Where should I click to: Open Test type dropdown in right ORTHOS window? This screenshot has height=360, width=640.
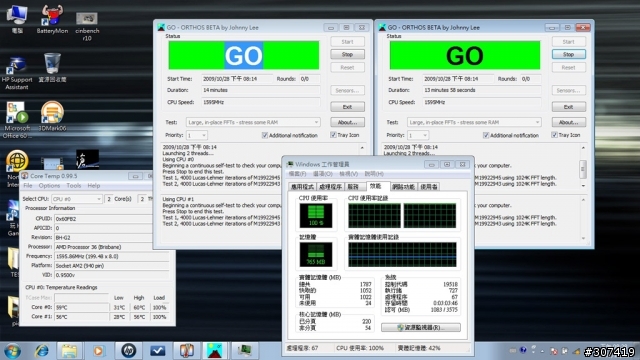[474, 122]
